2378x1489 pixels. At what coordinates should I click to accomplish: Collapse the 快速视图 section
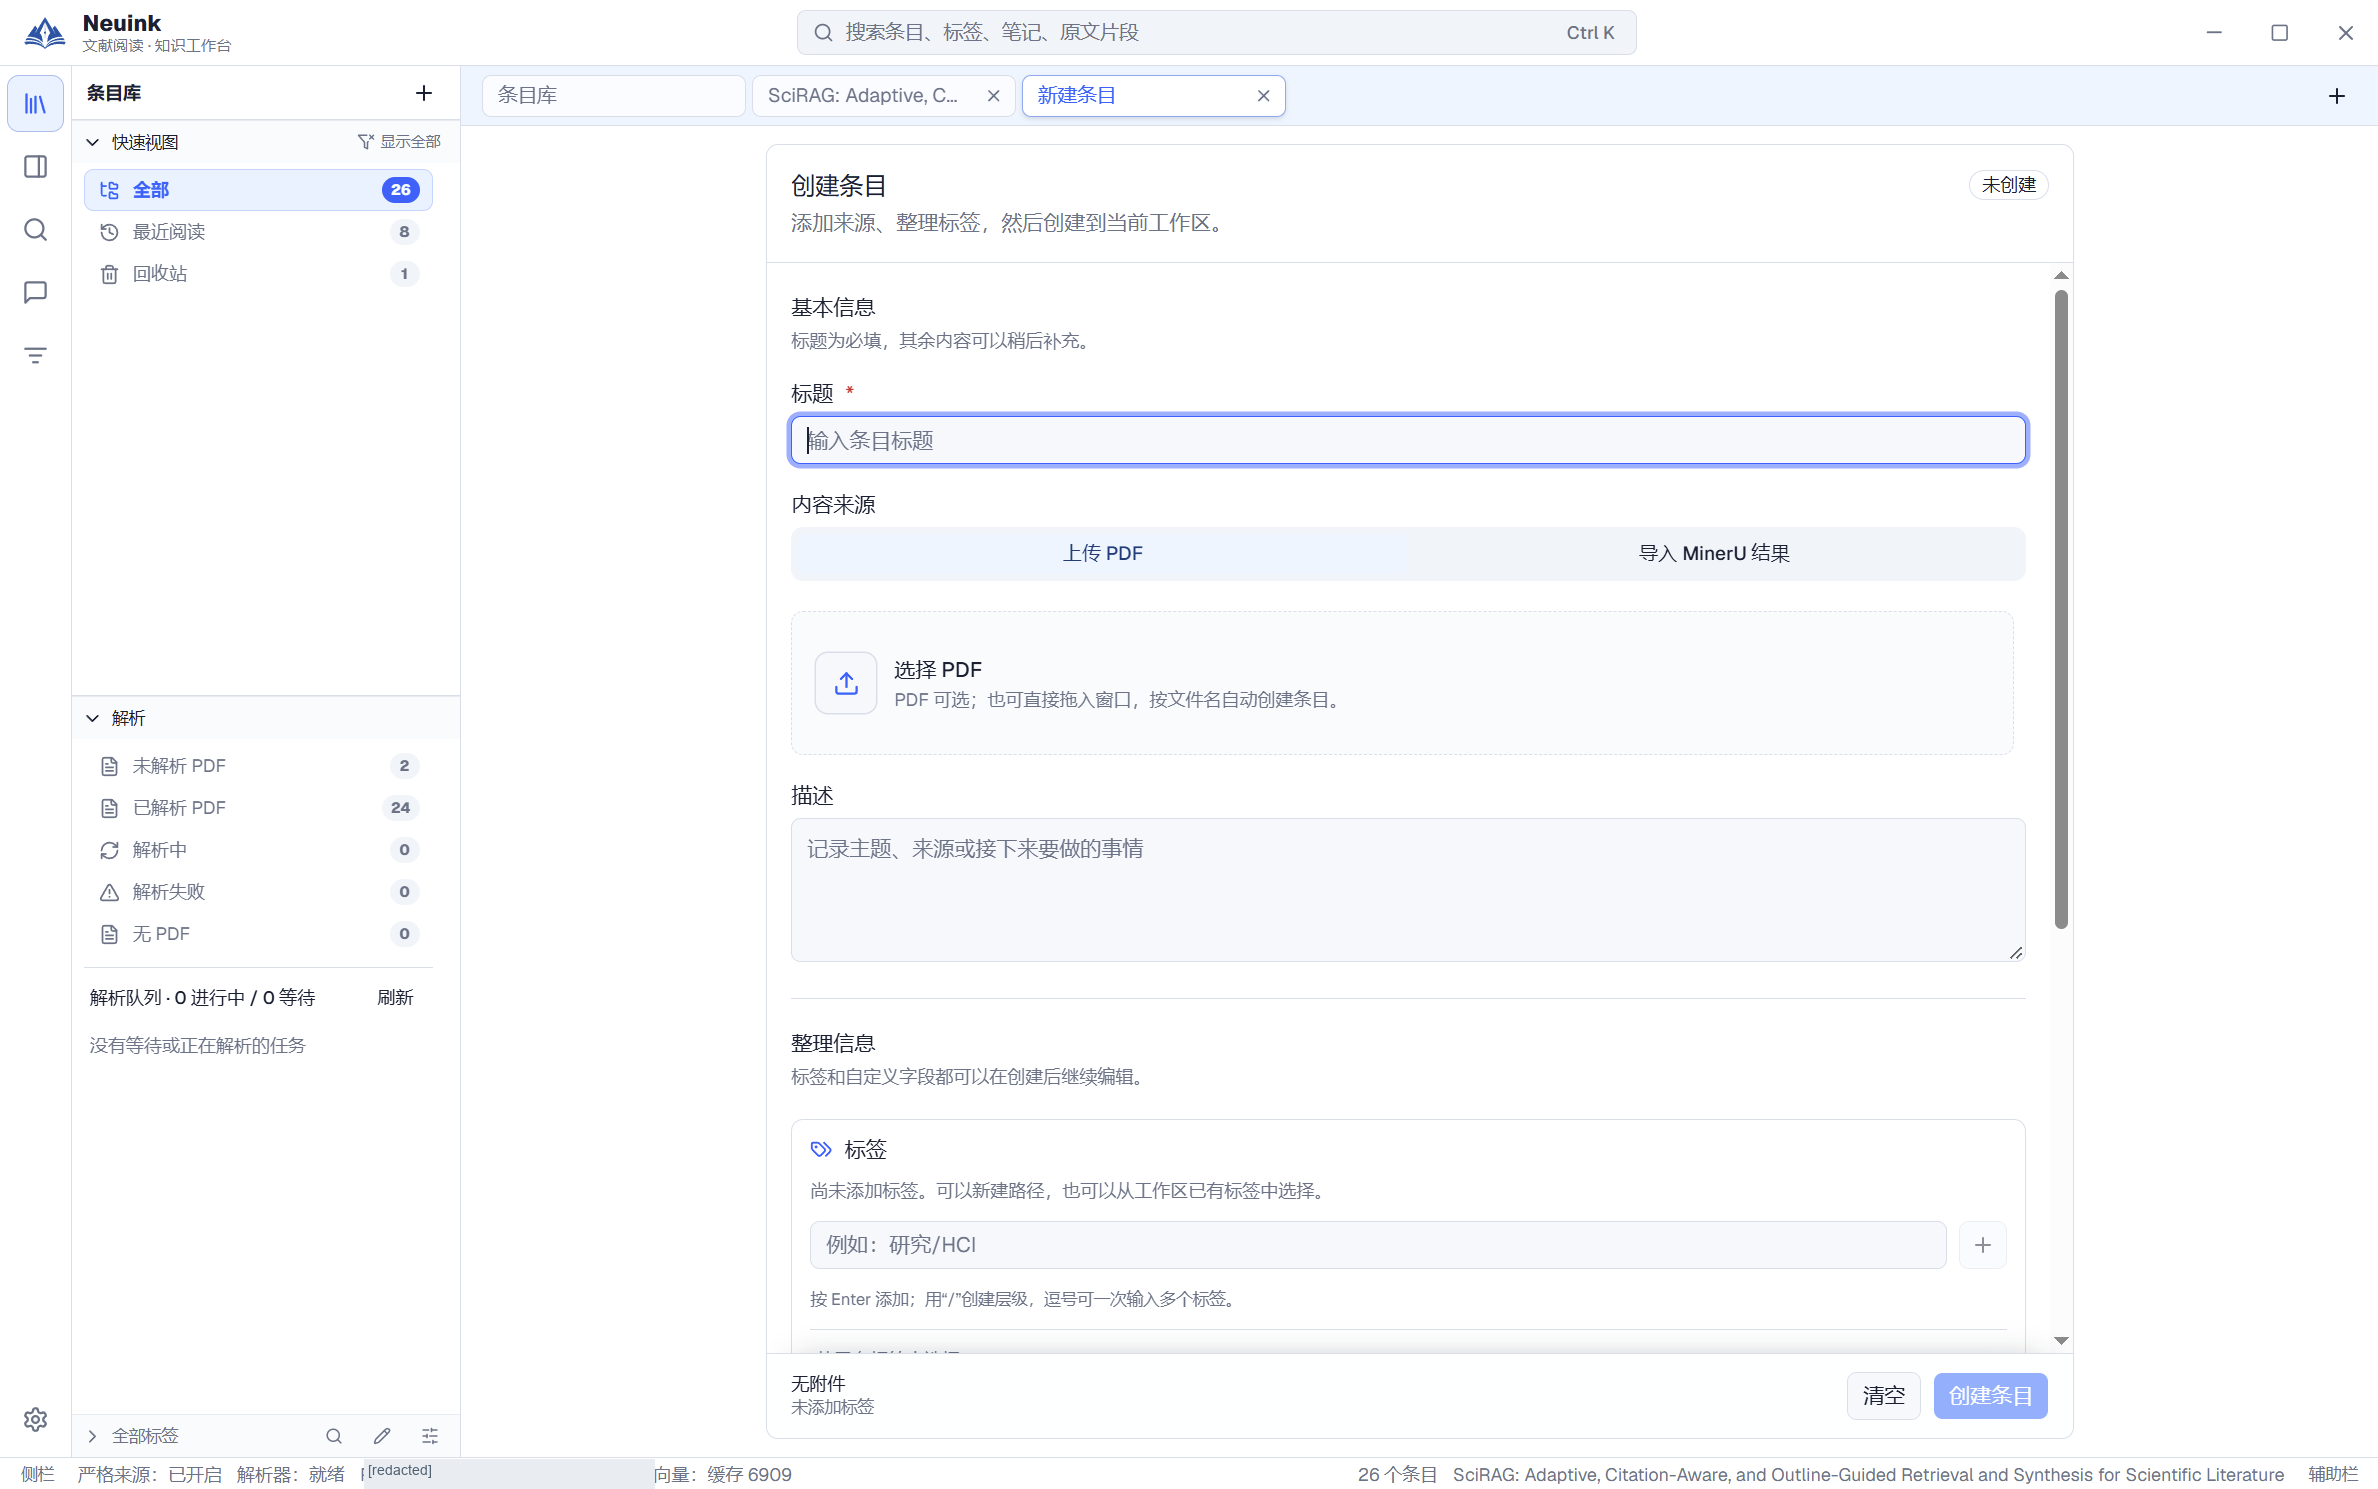(x=92, y=142)
